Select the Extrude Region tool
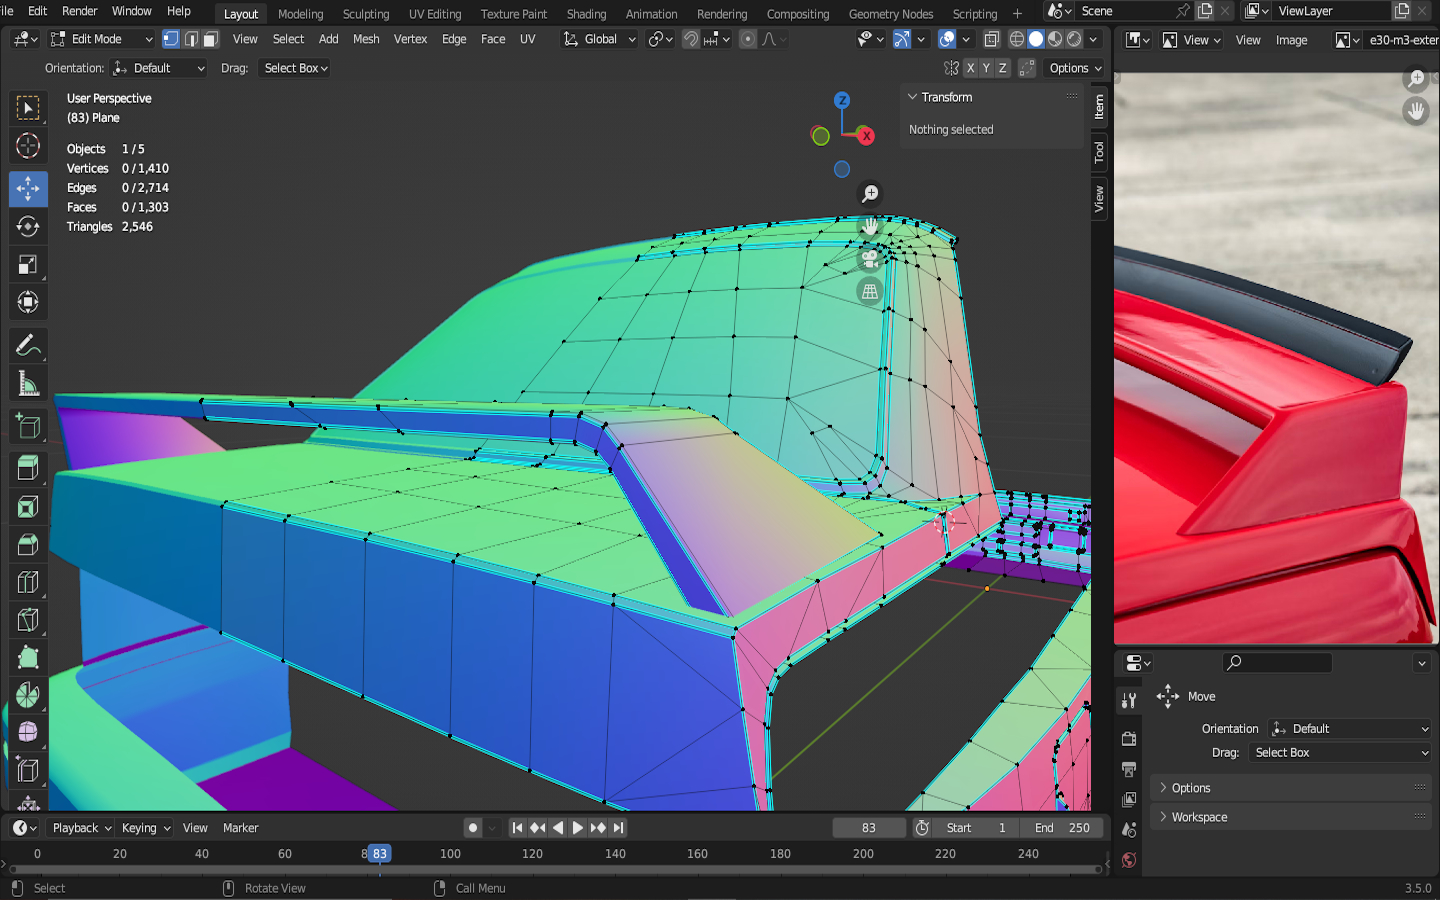Image resolution: width=1440 pixels, height=900 pixels. coord(28,467)
